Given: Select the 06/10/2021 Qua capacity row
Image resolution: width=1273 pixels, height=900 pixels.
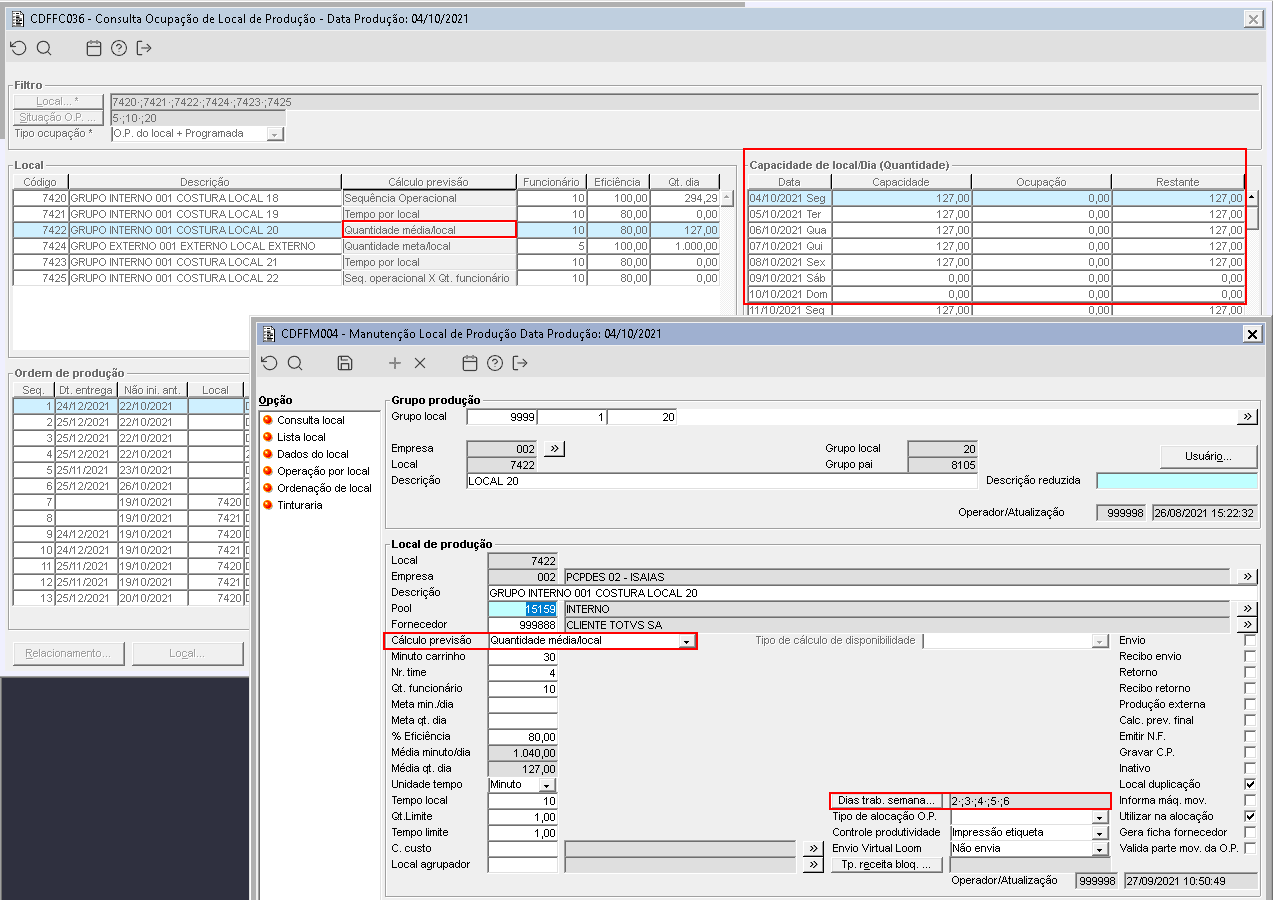Looking at the screenshot, I should tap(996, 230).
